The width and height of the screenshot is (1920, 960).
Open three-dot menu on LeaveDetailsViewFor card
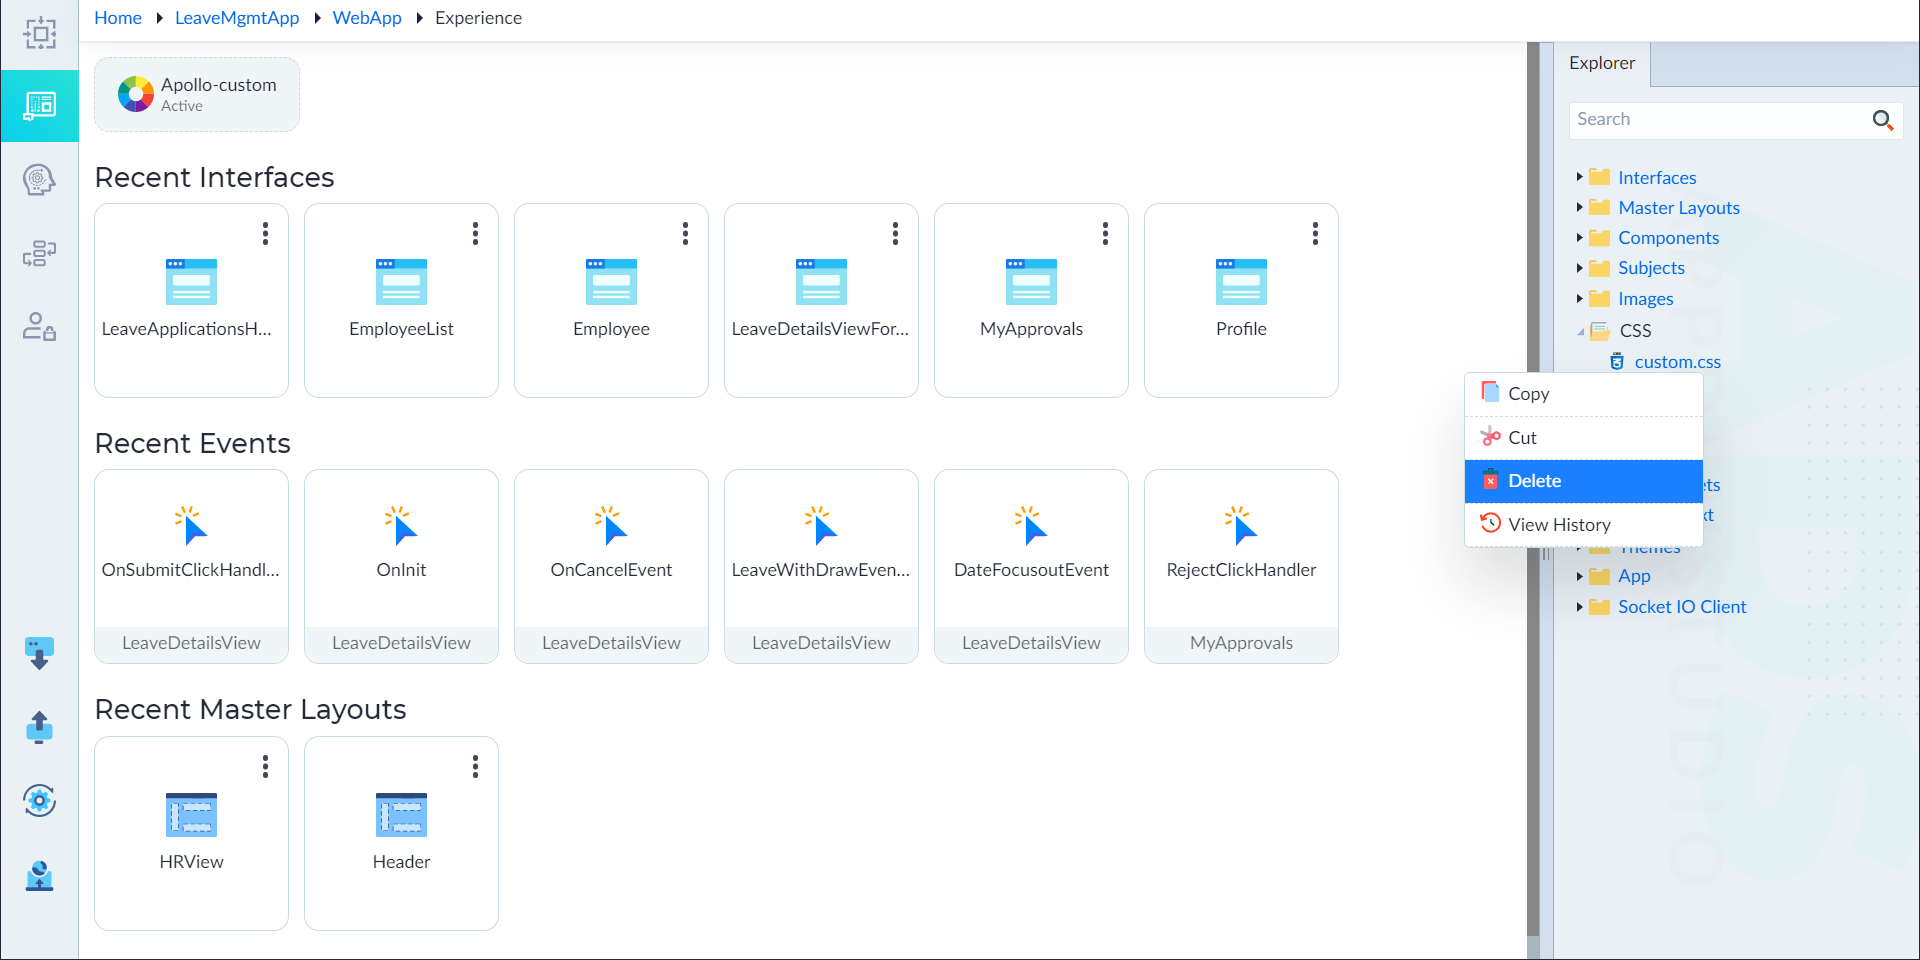tap(895, 234)
